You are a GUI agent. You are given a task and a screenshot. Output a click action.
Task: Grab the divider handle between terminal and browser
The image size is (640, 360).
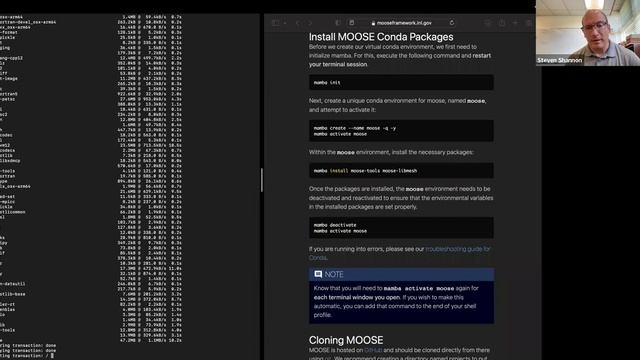(x=262, y=180)
